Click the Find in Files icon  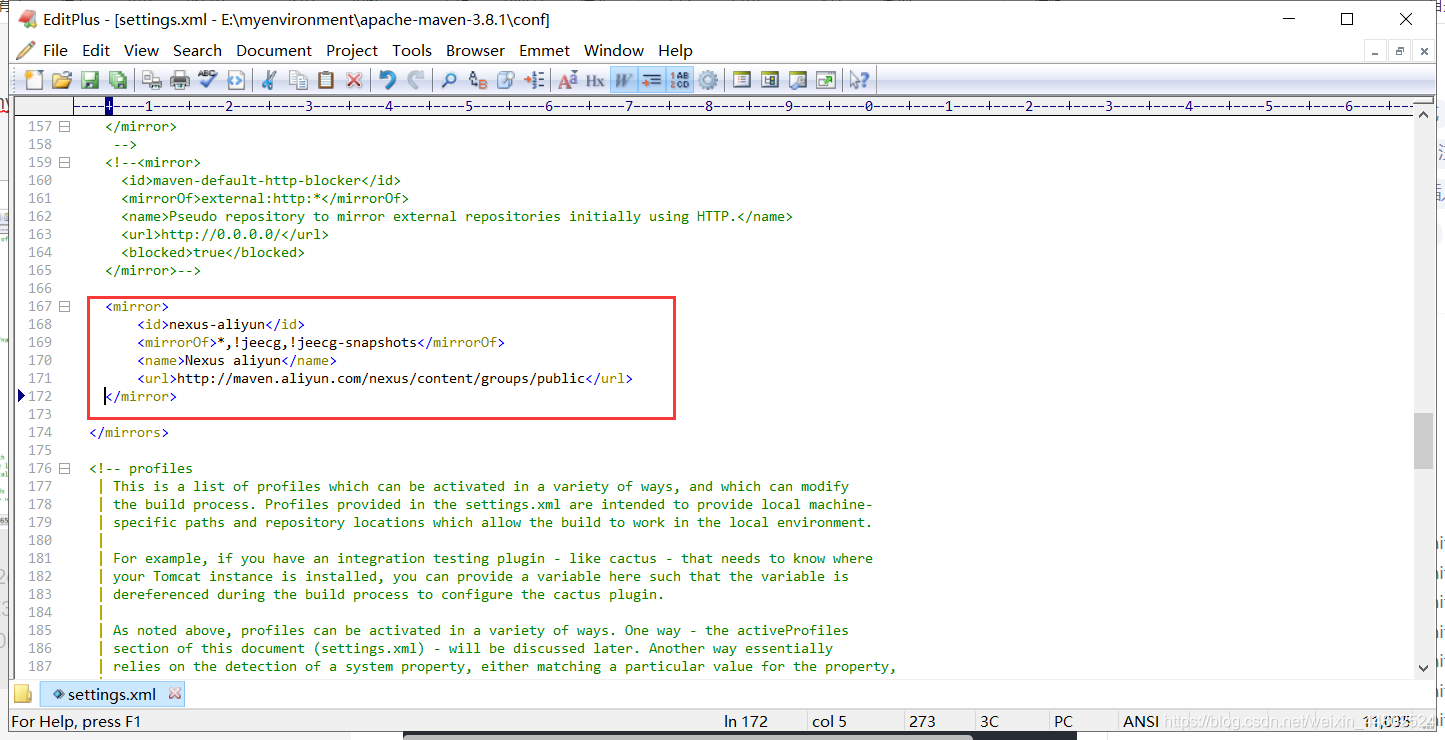click(506, 80)
